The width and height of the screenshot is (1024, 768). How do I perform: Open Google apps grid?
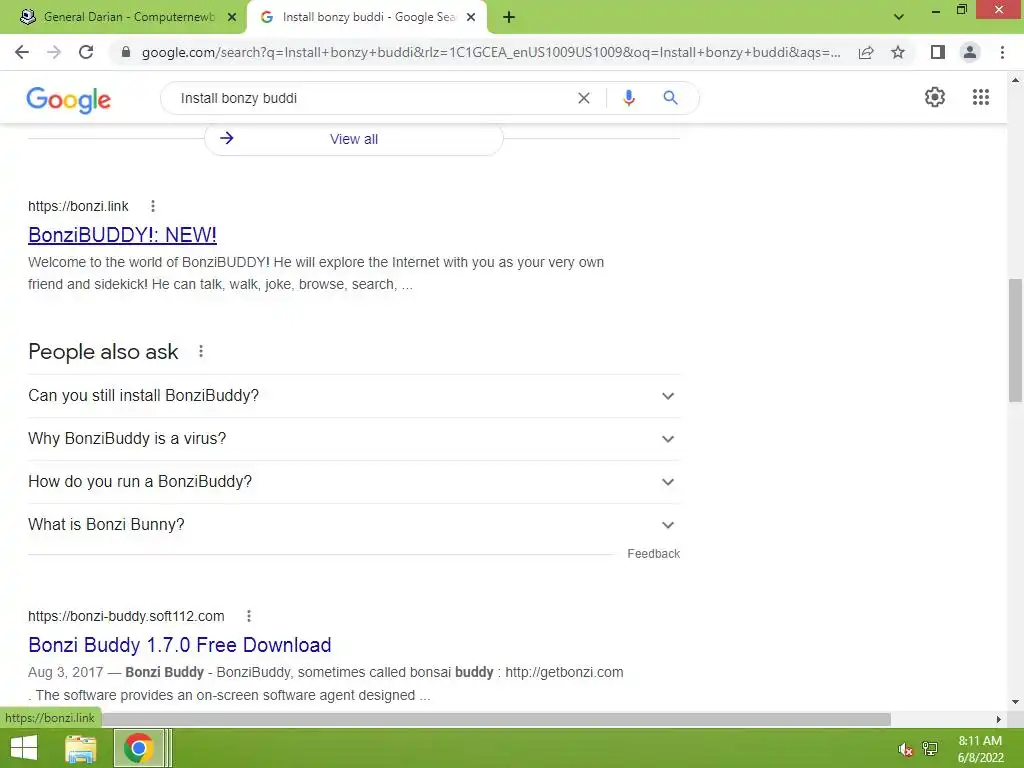pyautogui.click(x=981, y=97)
